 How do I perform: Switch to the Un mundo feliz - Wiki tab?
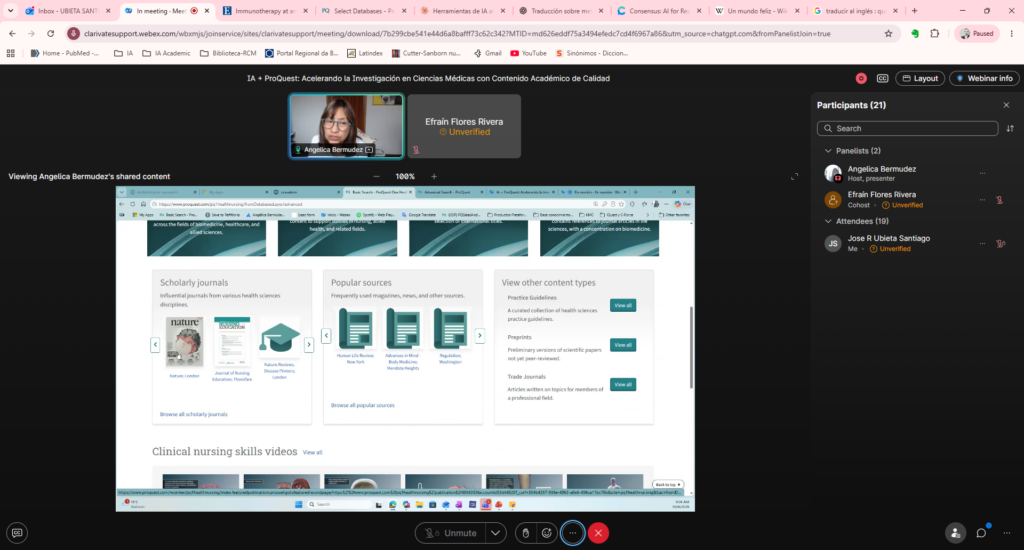point(758,11)
